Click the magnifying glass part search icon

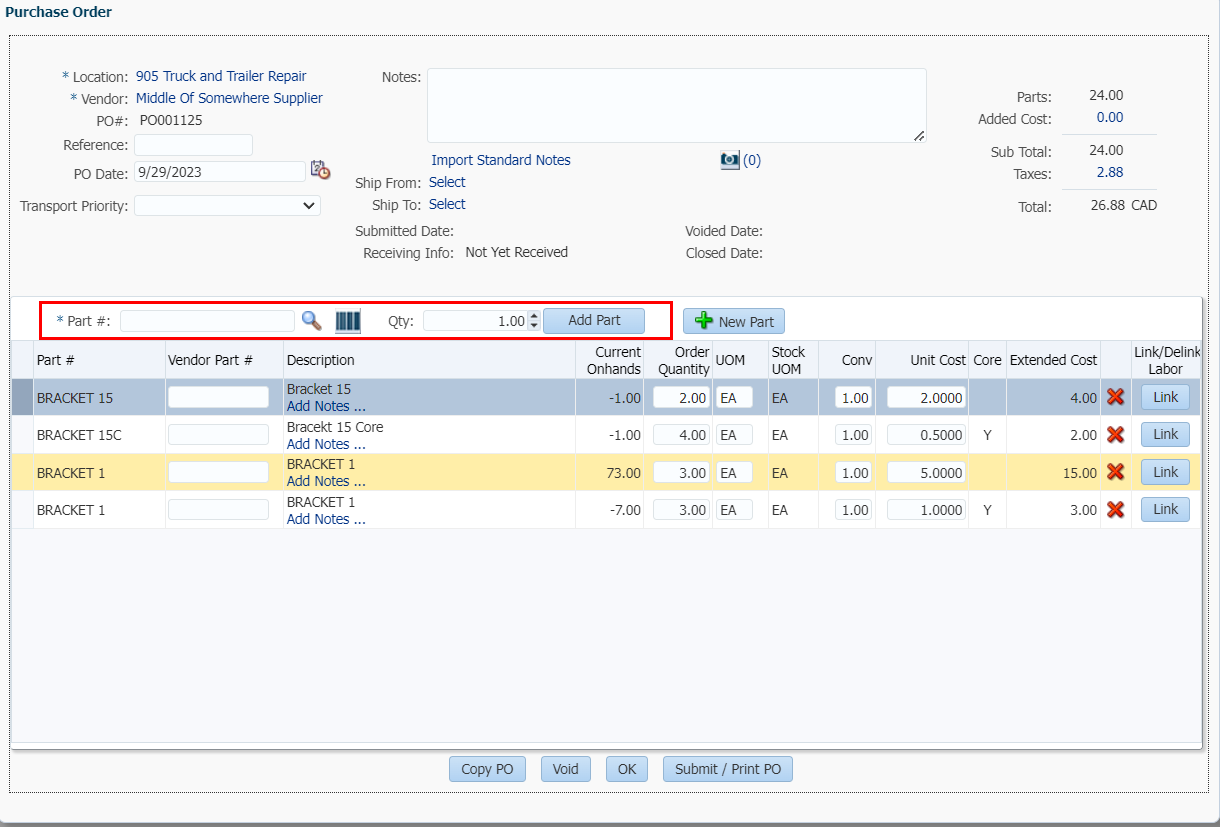pyautogui.click(x=312, y=321)
